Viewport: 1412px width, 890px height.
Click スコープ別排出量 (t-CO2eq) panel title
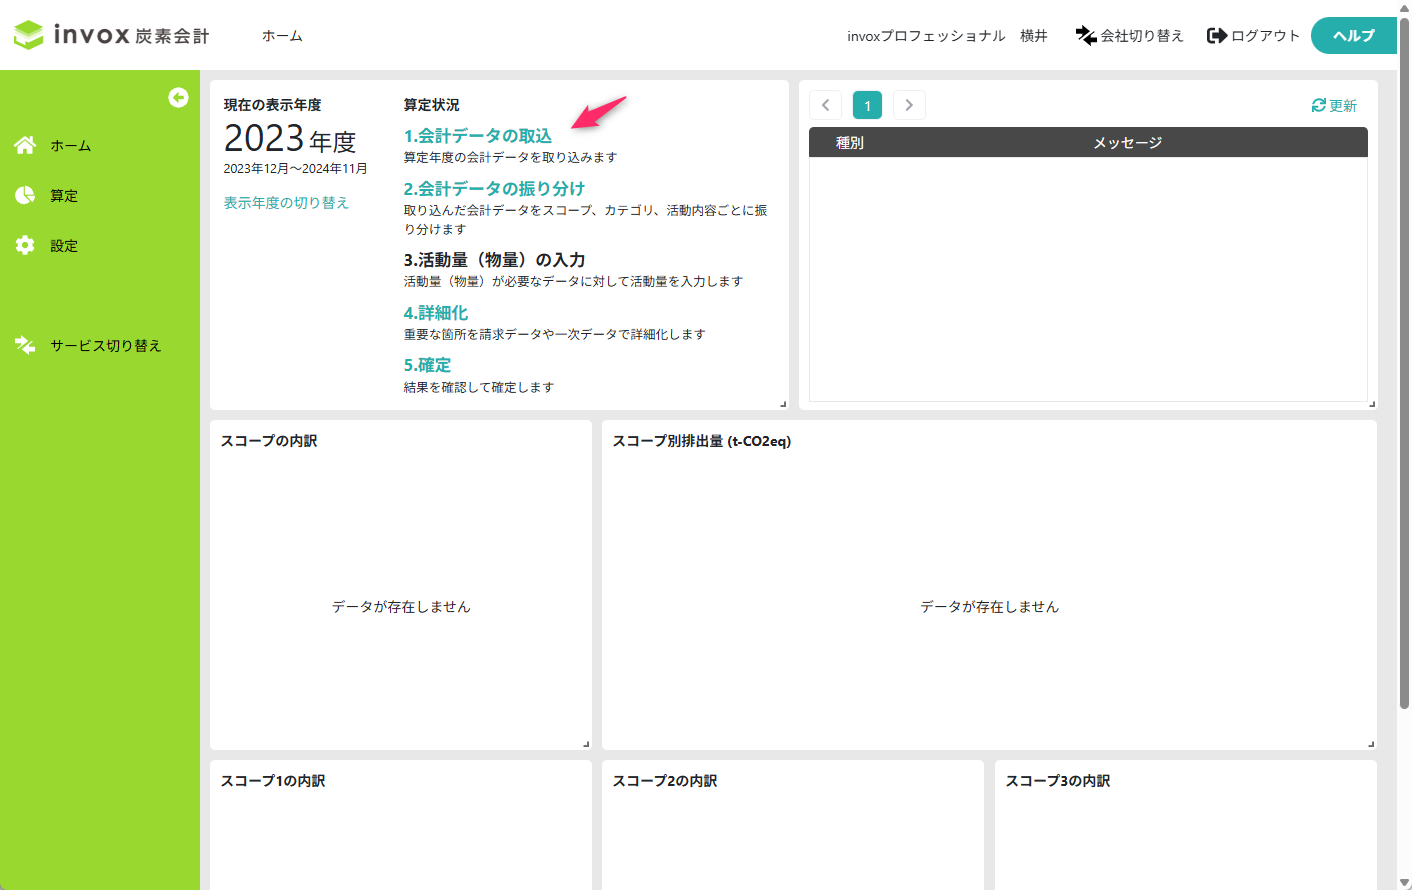[702, 441]
